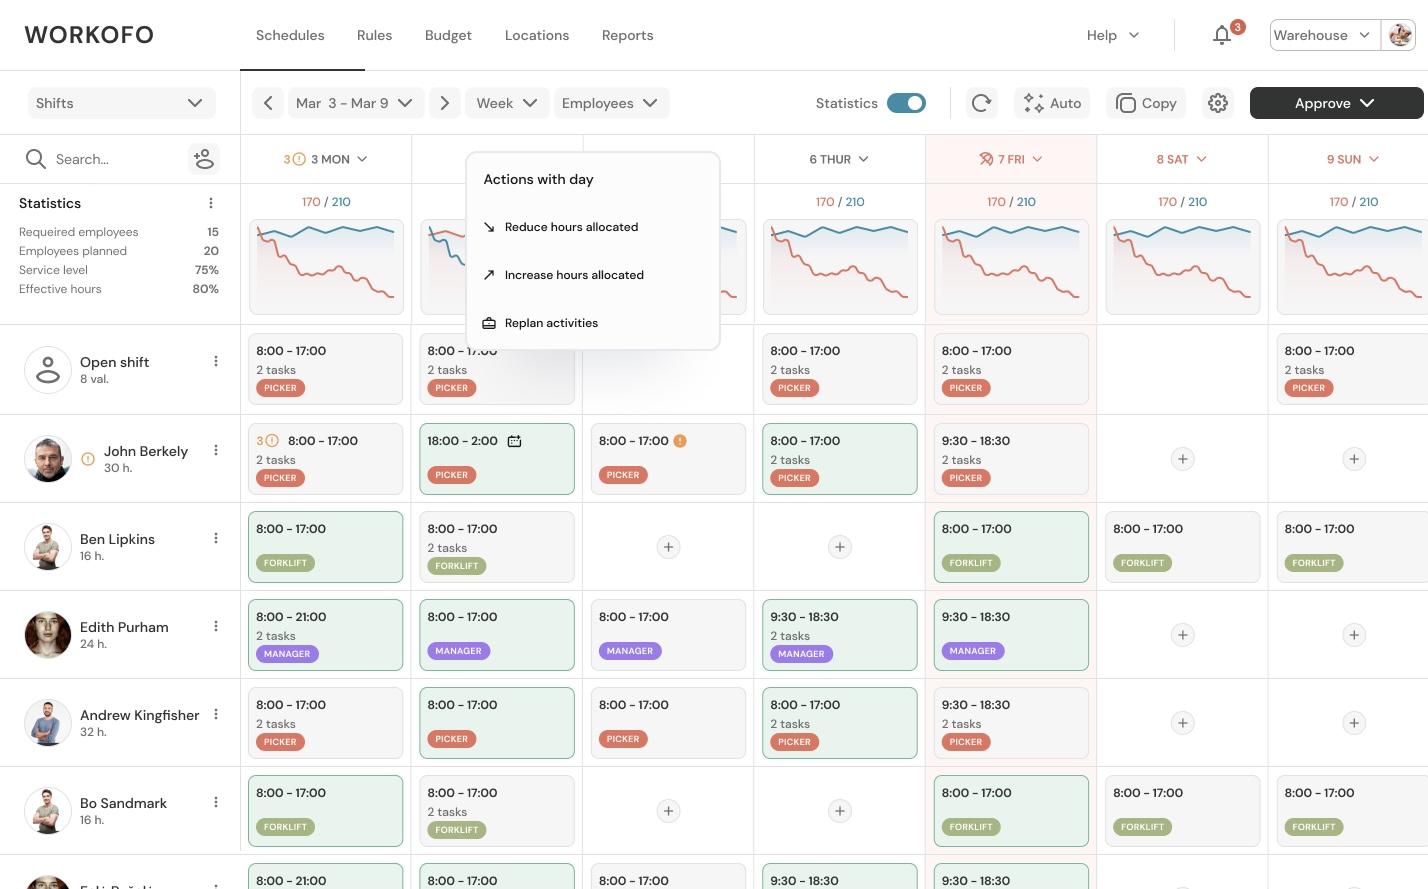Select Reduce hours allocated

pyautogui.click(x=571, y=227)
